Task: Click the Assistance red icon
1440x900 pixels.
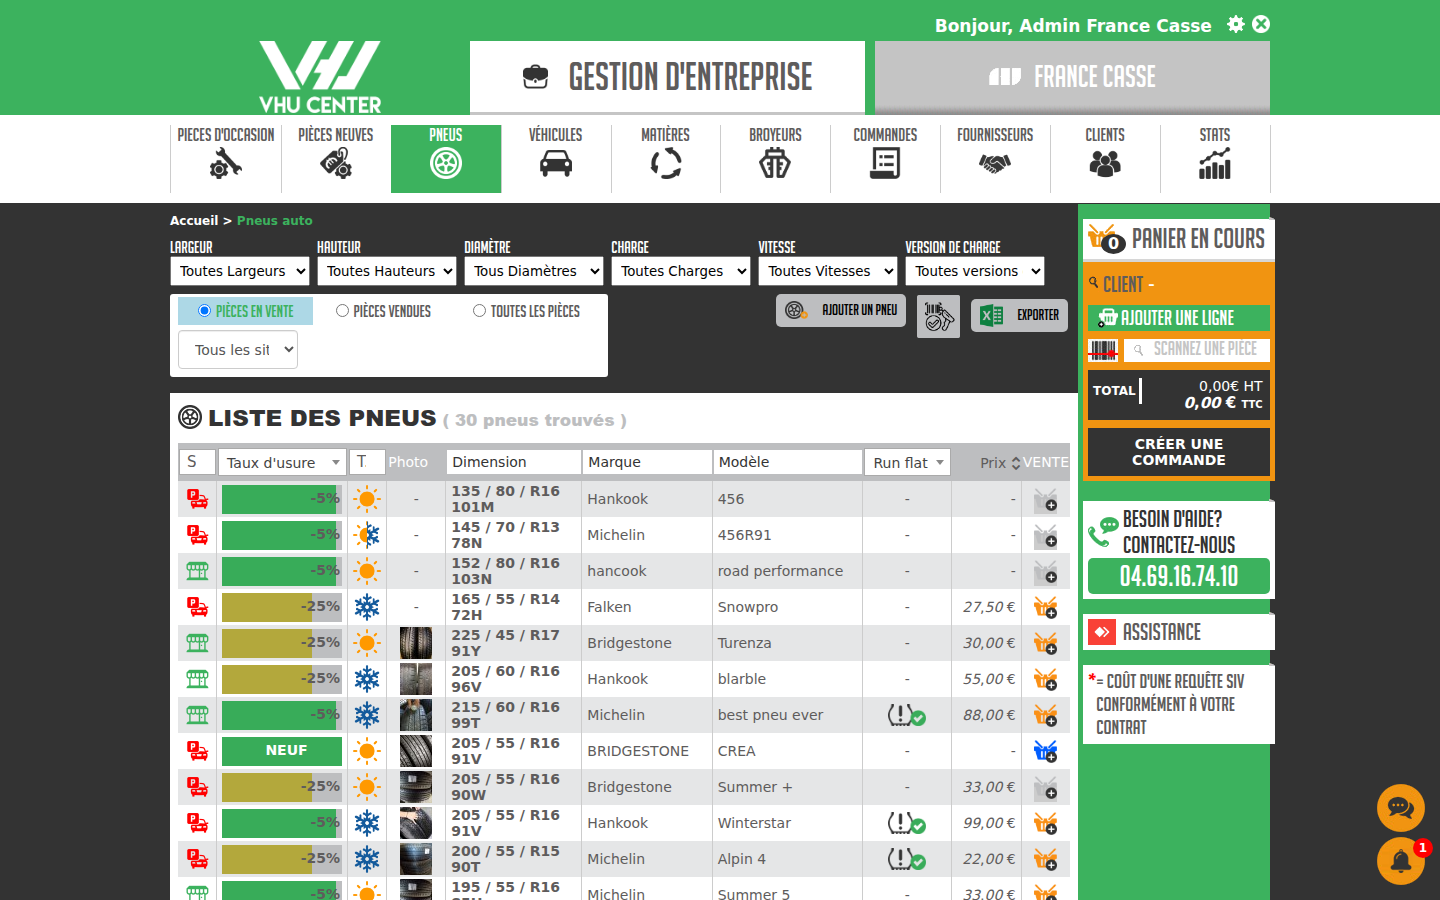Action: 1102,632
